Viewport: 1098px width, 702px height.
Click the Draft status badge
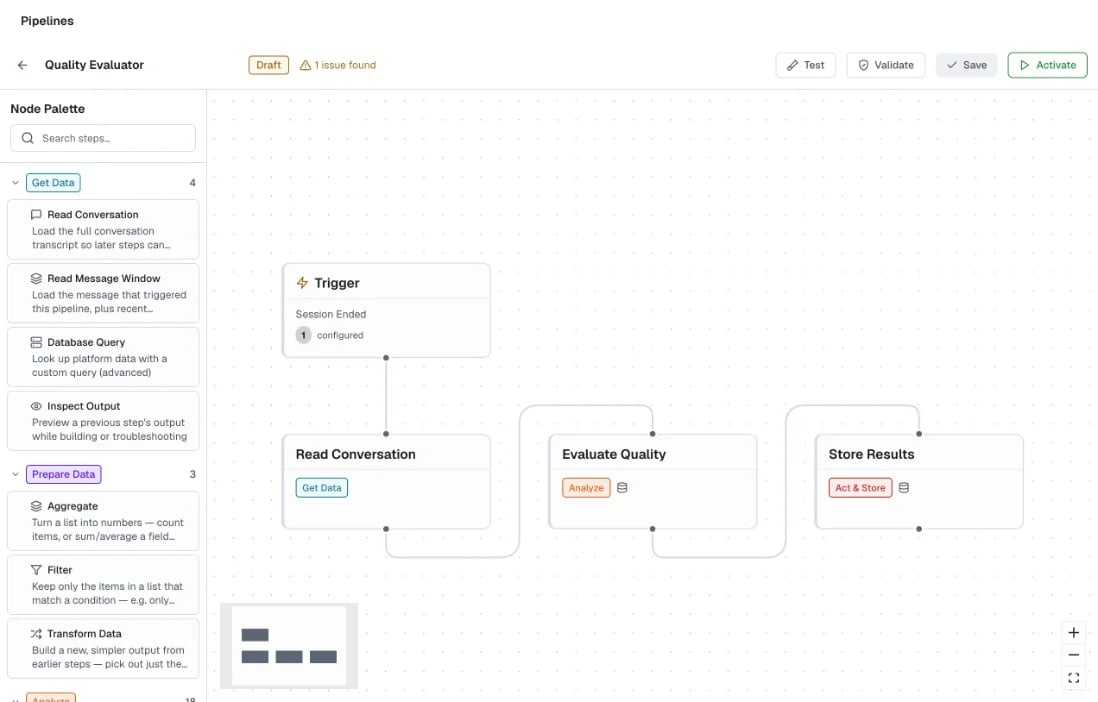[268, 65]
